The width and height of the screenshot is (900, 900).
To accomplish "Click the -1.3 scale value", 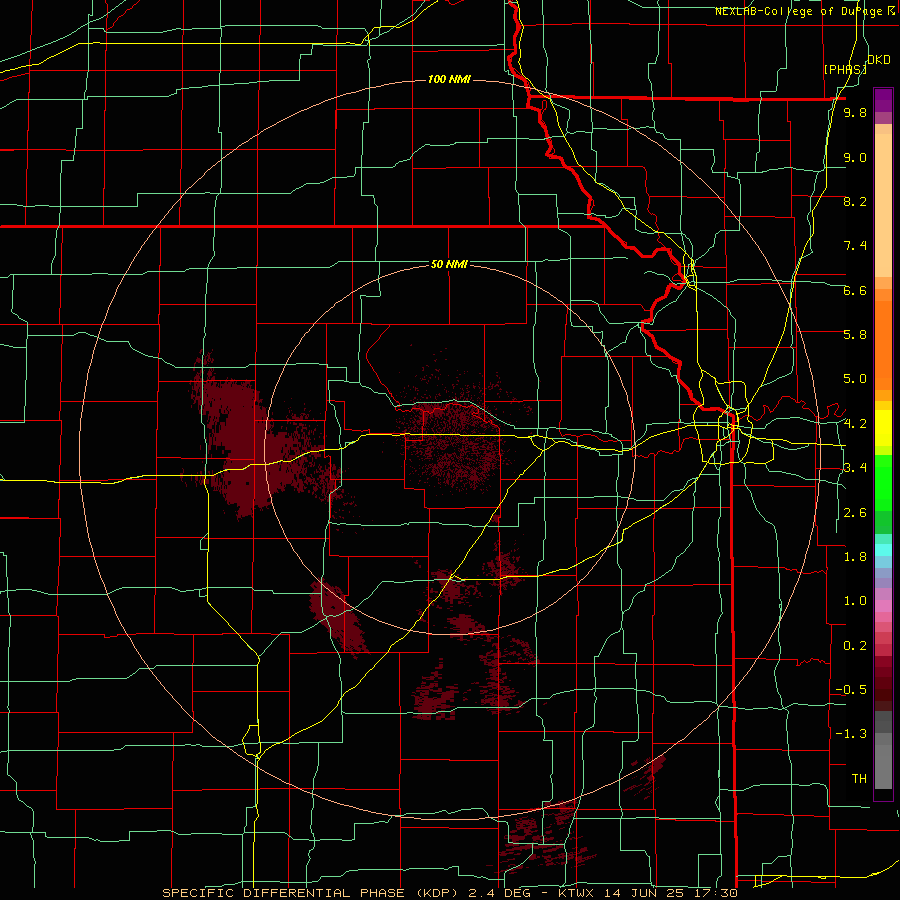I will coord(851,734).
